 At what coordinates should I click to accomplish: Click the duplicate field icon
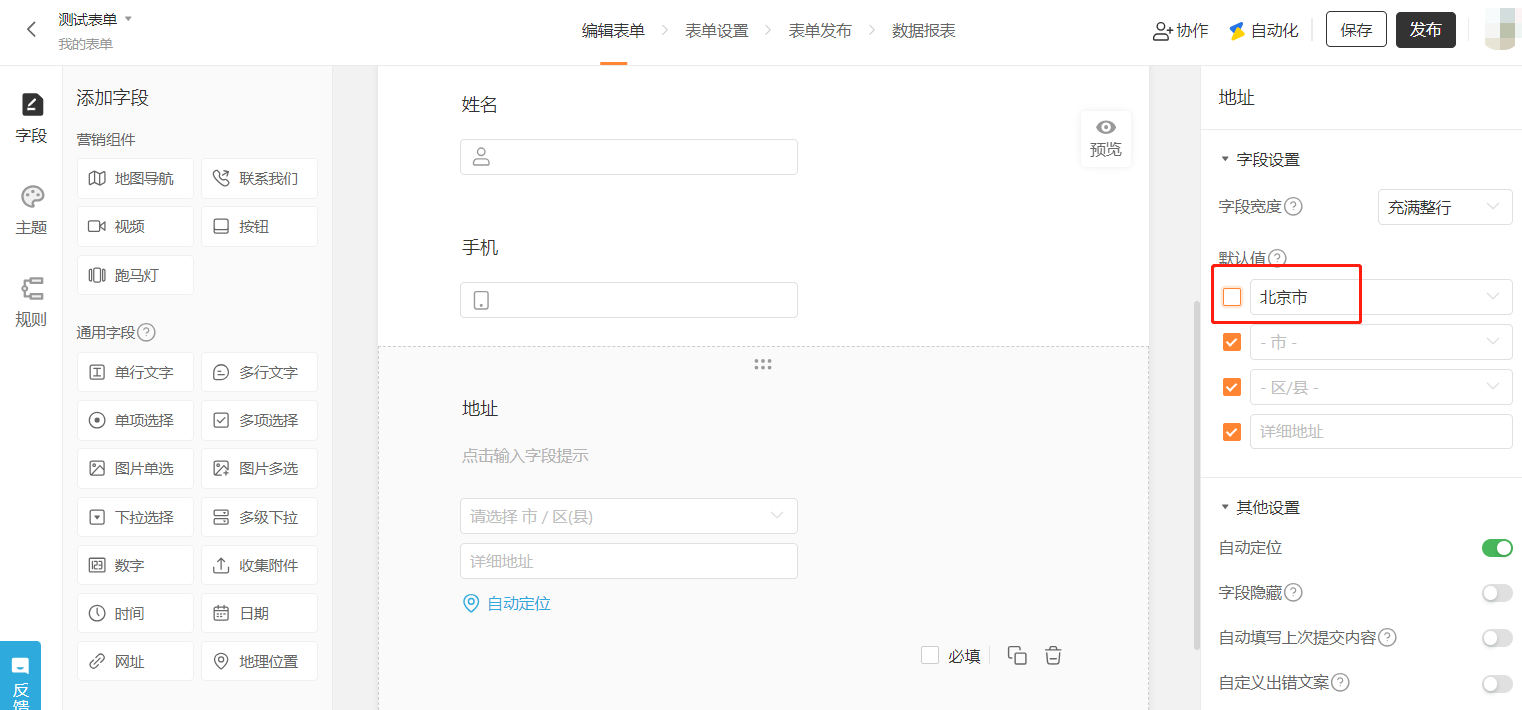tap(1017, 655)
